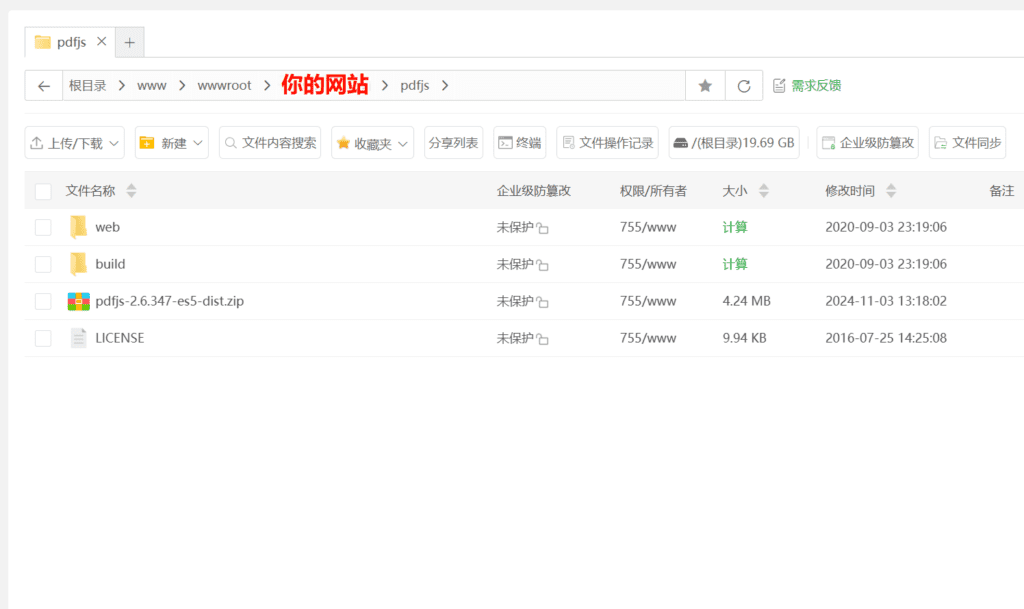
Task: Open the build folder
Action: point(110,264)
